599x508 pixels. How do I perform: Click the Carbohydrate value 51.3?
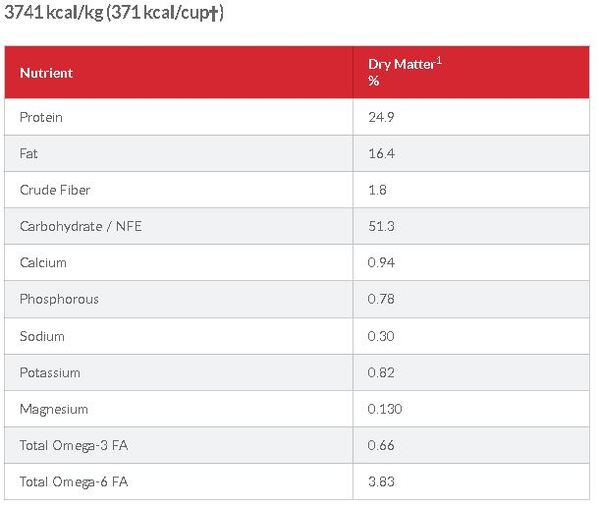pos(381,226)
